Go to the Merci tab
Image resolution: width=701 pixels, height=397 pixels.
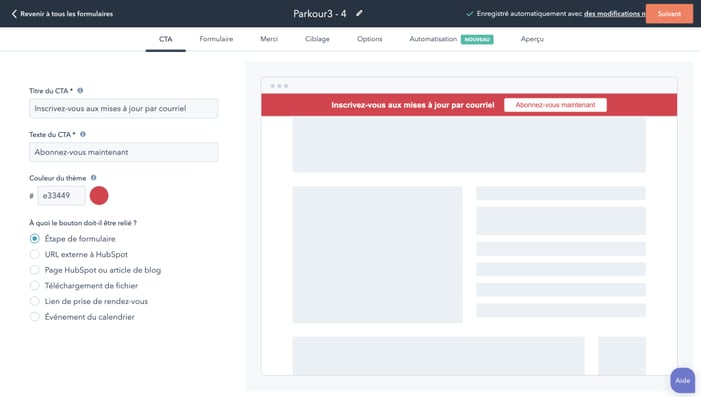click(269, 39)
